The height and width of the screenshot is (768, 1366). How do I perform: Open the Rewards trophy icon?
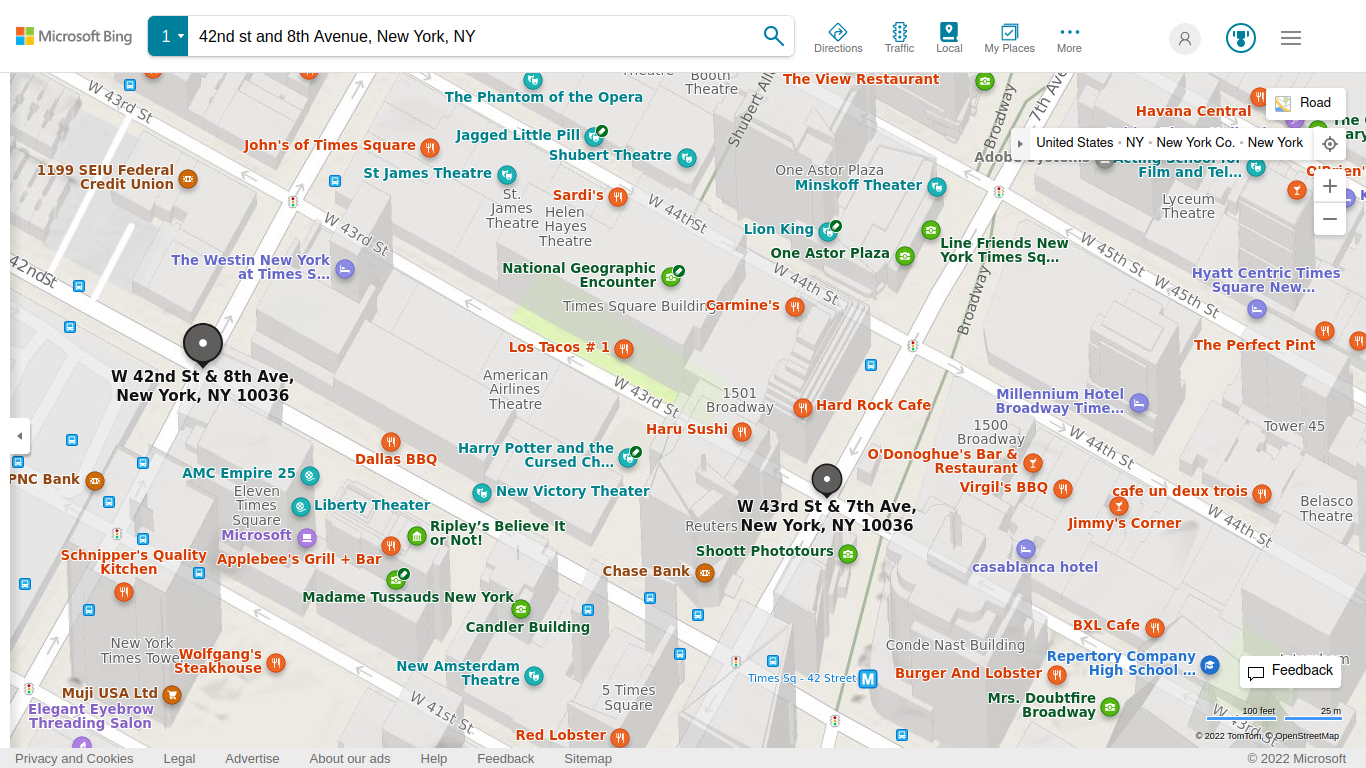[x=1241, y=38]
